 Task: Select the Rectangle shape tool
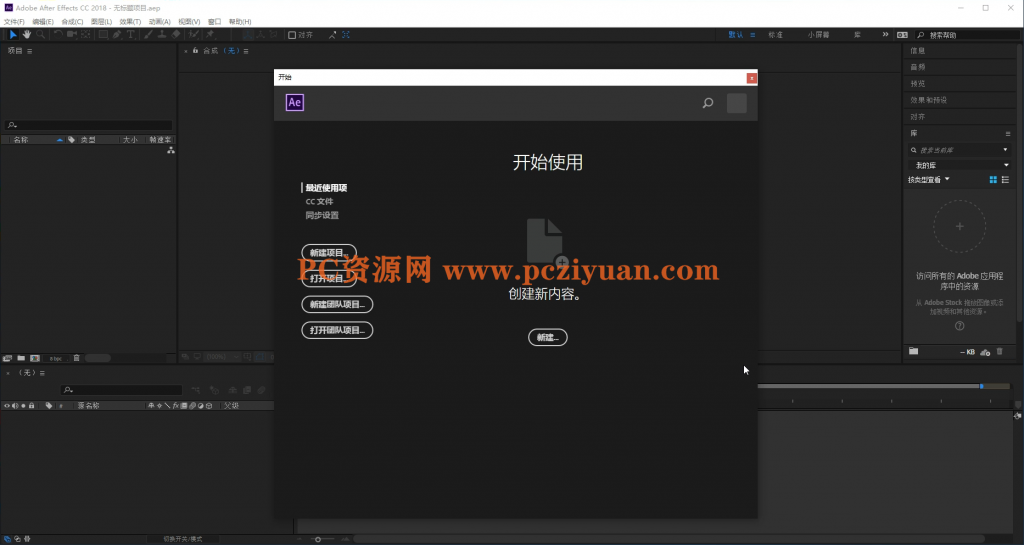(103, 35)
